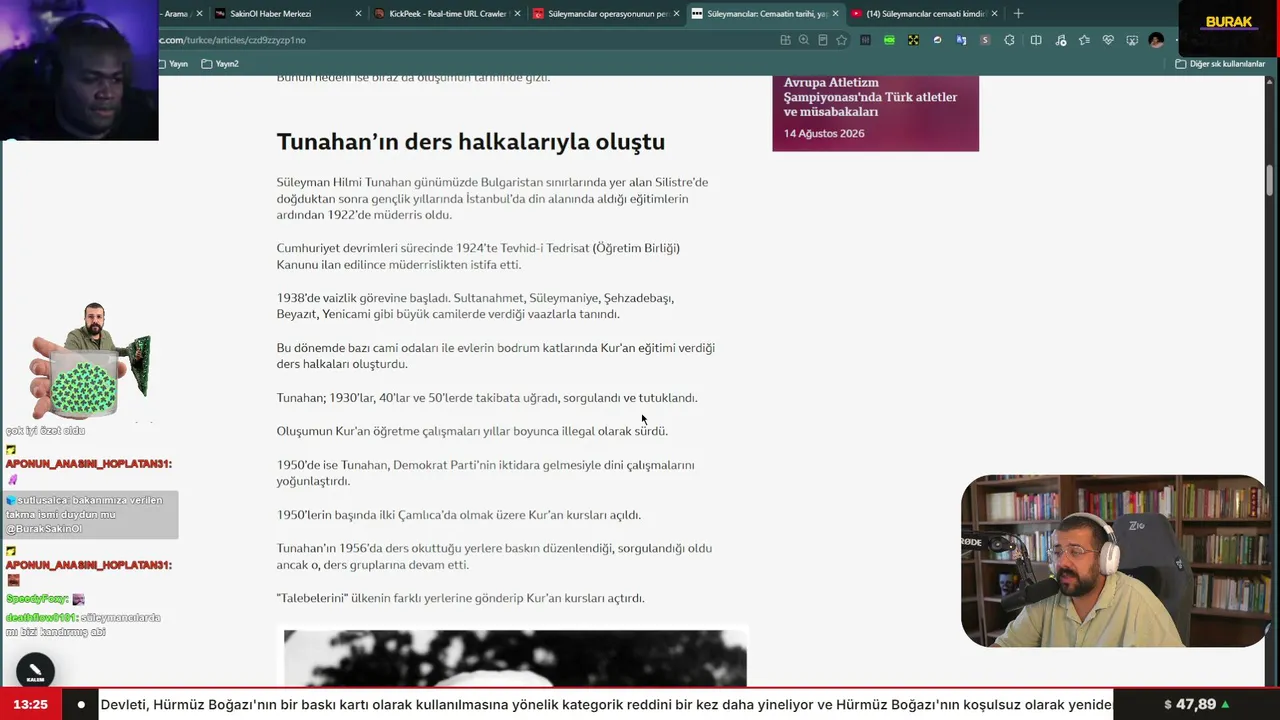
Task: Click the screen capture toolbar icon
Action: pyautogui.click(x=1132, y=40)
